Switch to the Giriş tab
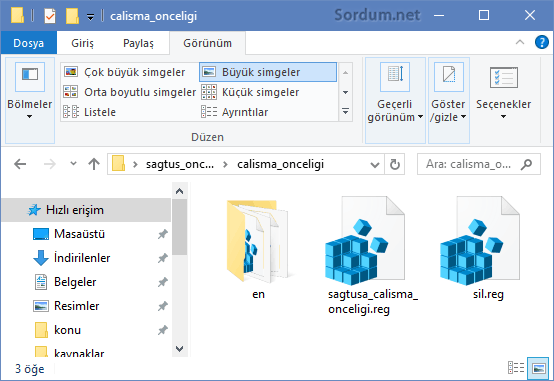Image resolution: width=554 pixels, height=381 pixels. click(82, 43)
